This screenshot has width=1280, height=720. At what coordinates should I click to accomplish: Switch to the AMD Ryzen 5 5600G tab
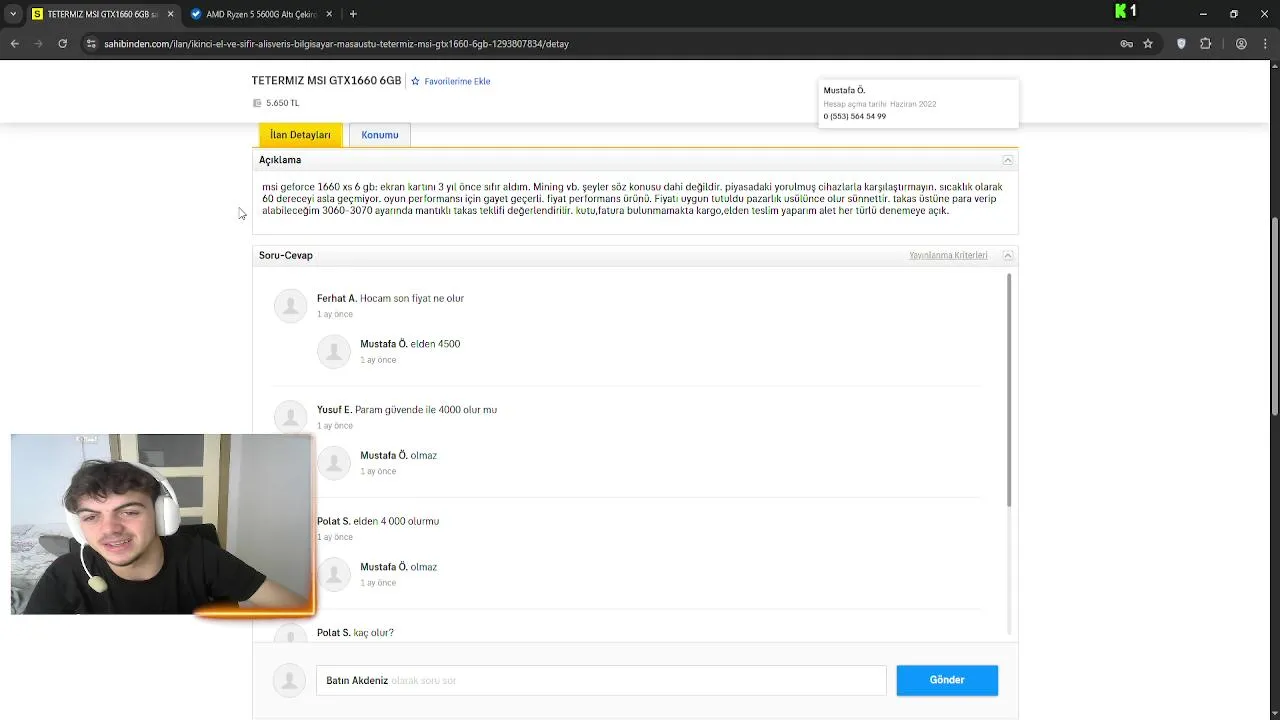[x=260, y=14]
